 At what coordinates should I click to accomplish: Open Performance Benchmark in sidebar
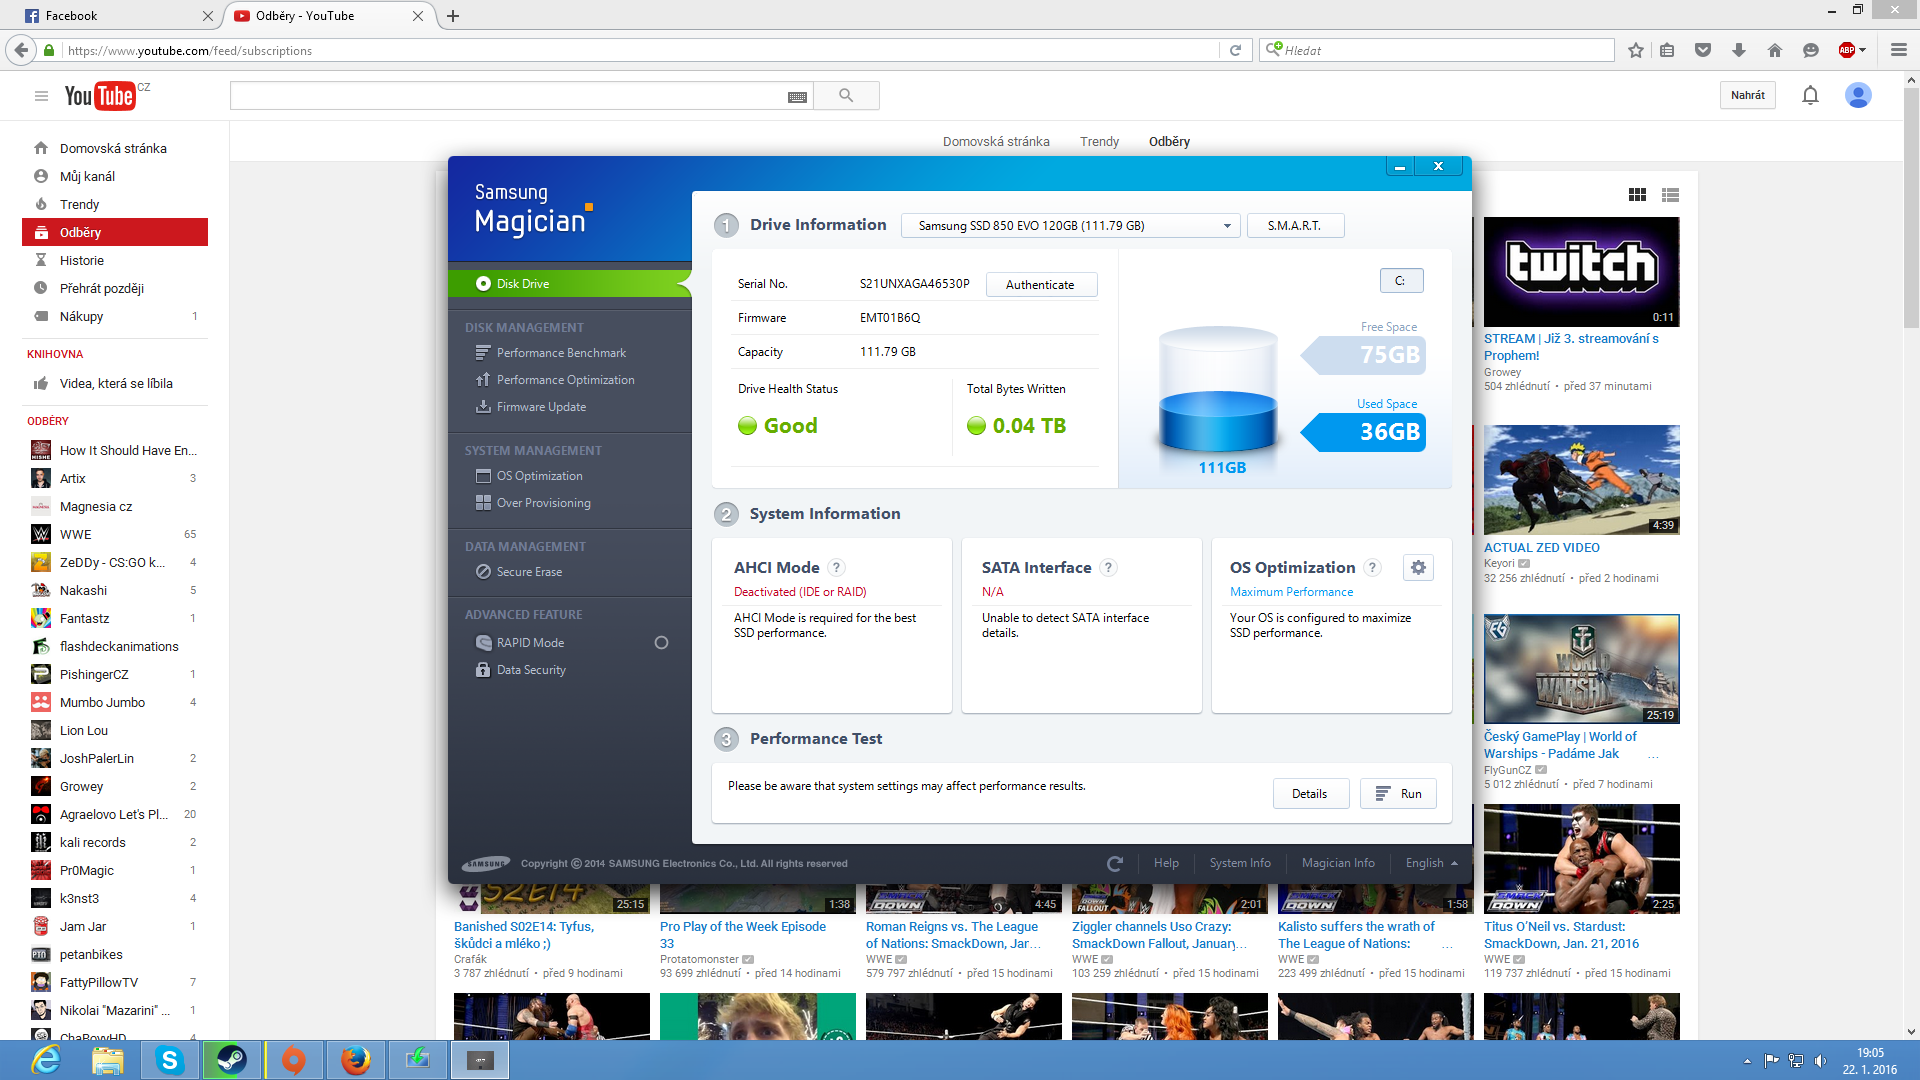point(561,353)
